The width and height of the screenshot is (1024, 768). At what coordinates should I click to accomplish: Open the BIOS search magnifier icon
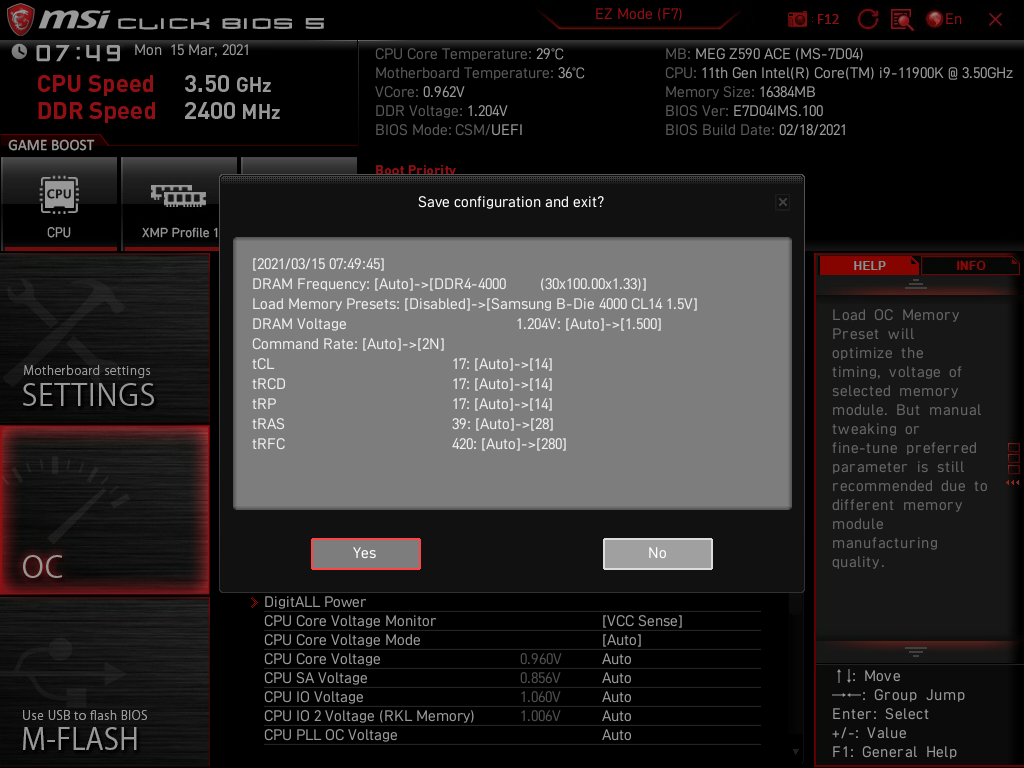click(902, 20)
